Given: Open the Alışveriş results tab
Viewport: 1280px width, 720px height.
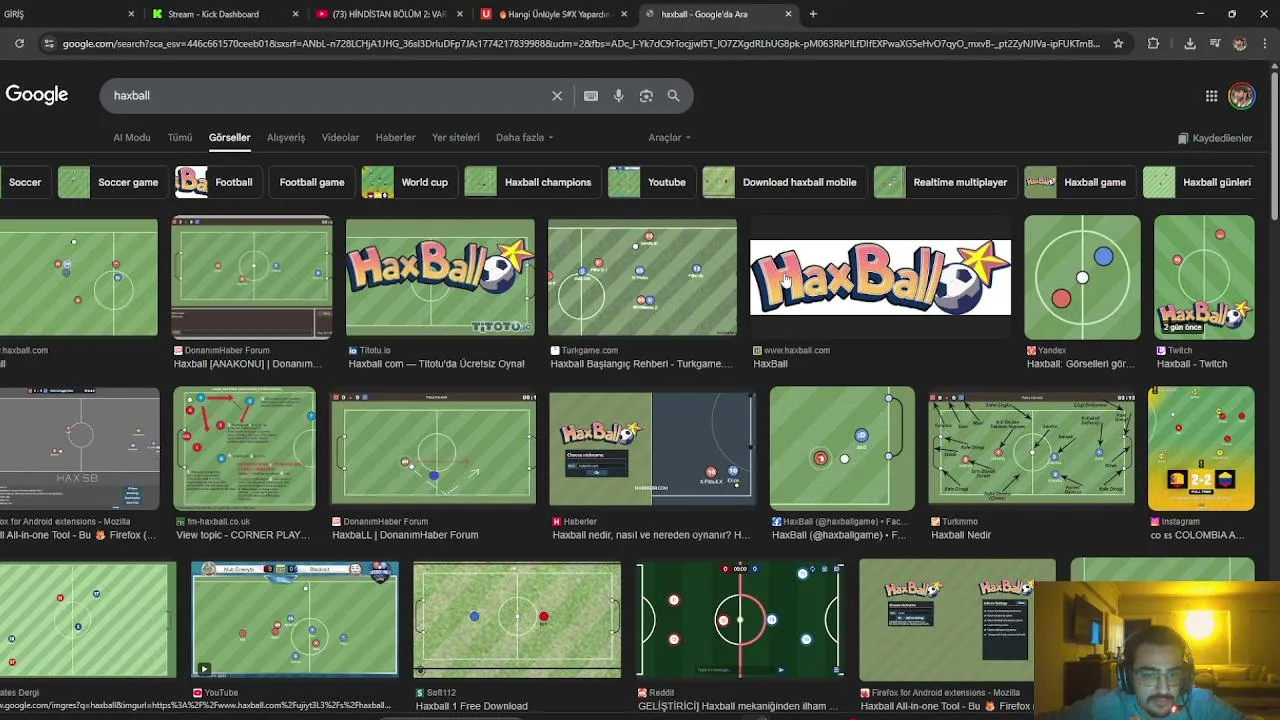Looking at the screenshot, I should pyautogui.click(x=286, y=137).
